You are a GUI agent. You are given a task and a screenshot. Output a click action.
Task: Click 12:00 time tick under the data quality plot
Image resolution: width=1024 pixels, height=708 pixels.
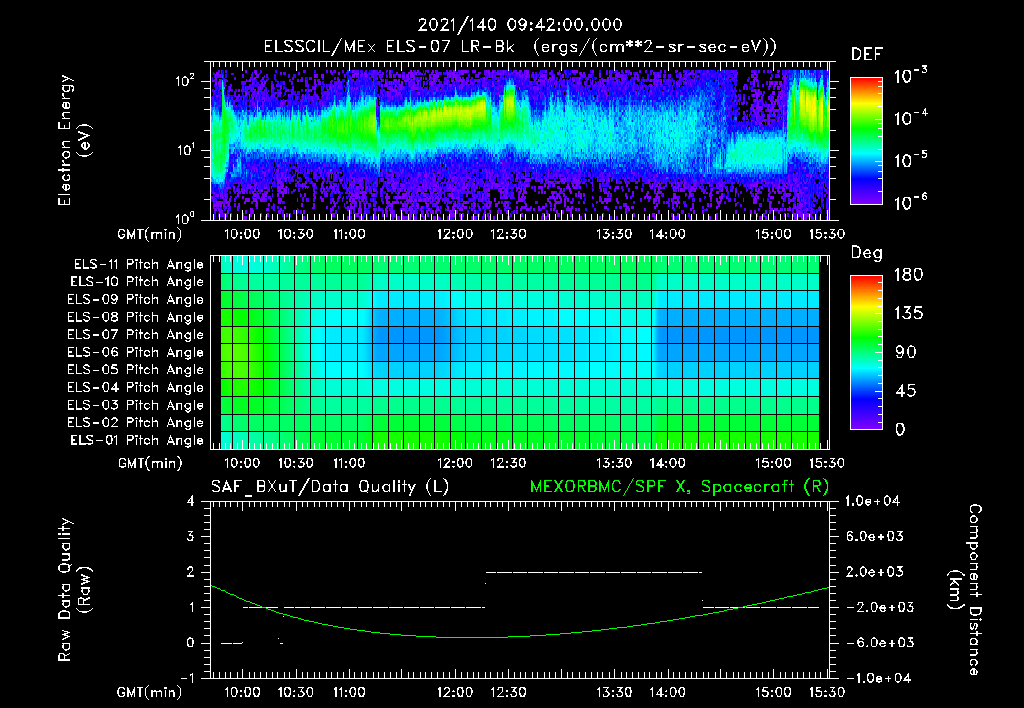[x=455, y=692]
